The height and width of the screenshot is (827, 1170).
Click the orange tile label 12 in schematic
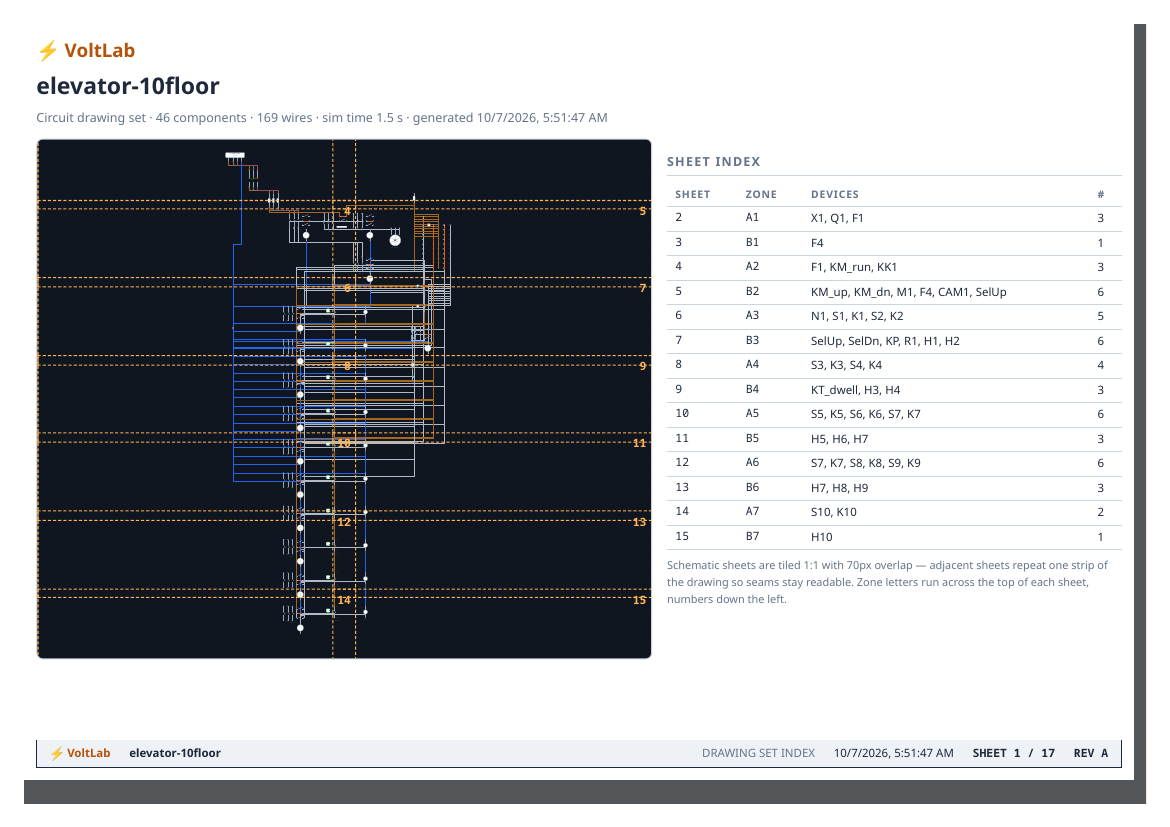pyautogui.click(x=344, y=522)
